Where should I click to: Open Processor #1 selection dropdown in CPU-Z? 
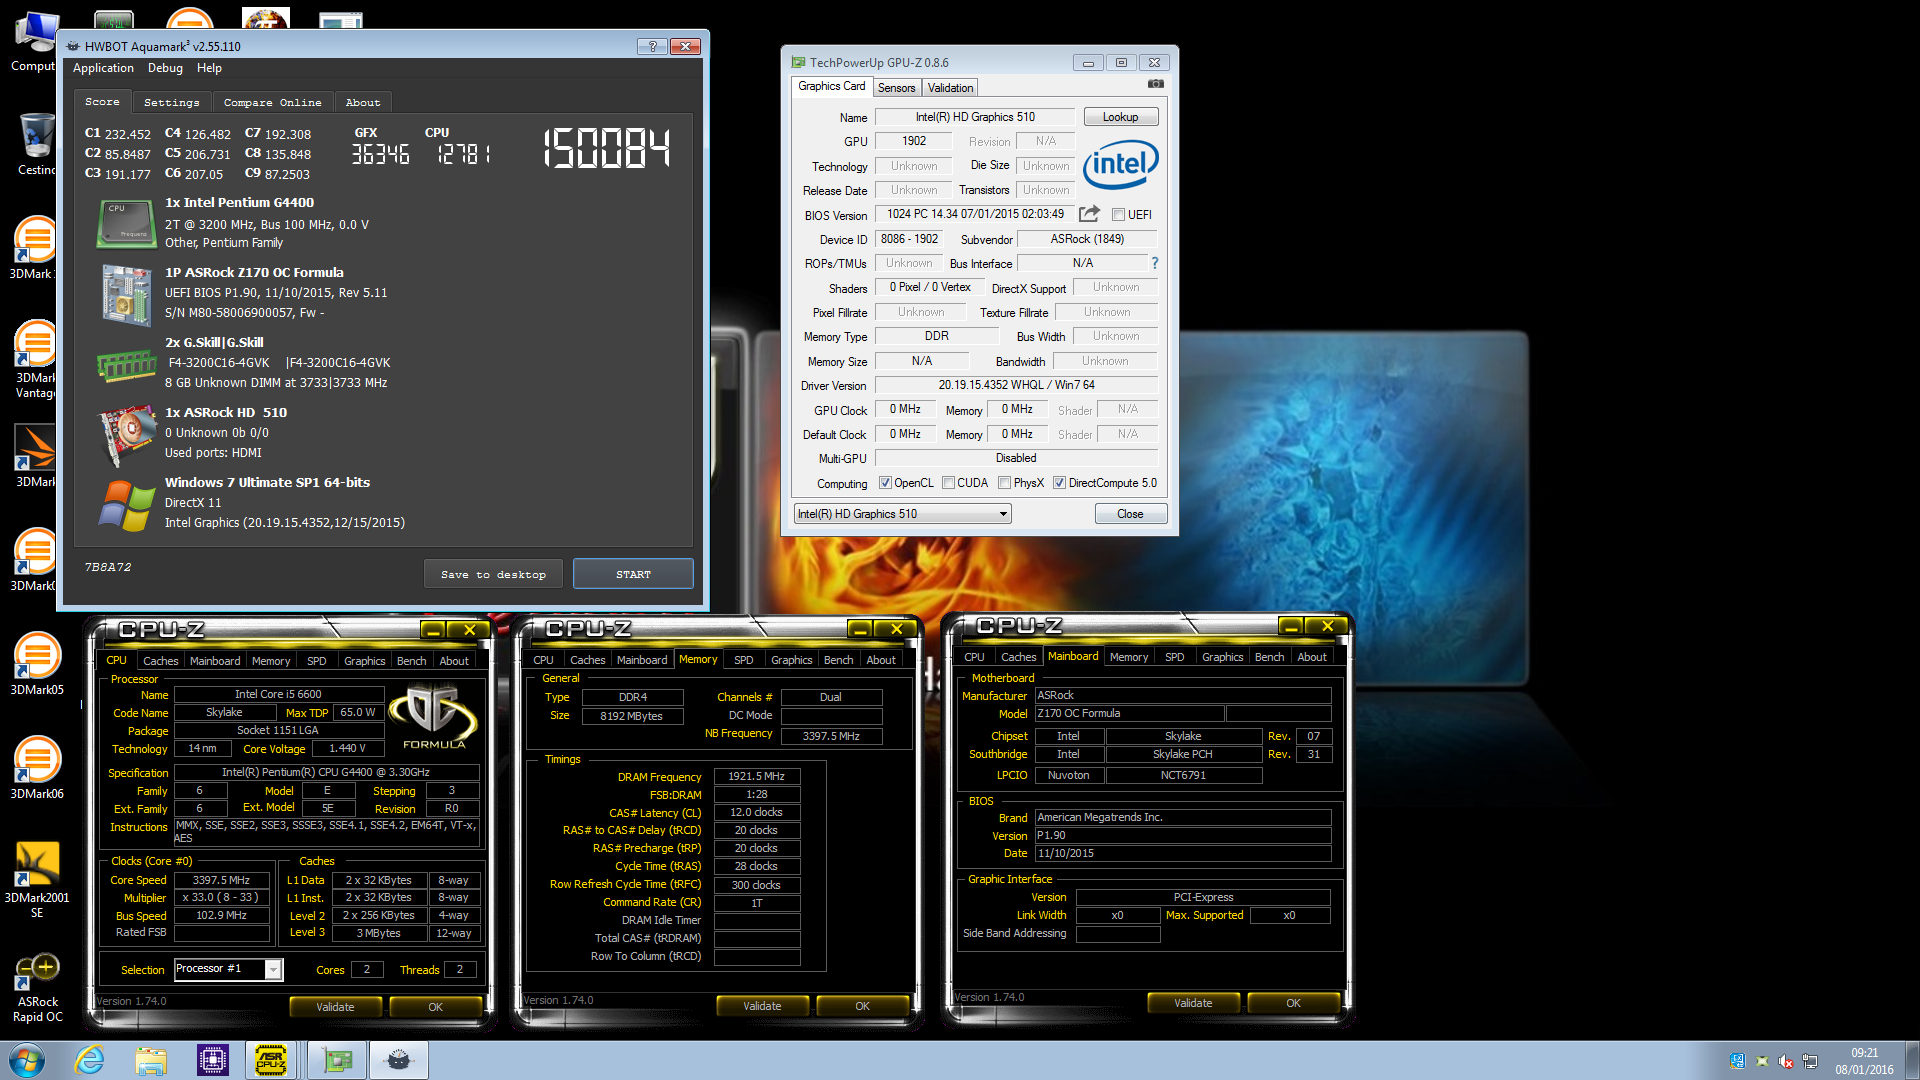click(x=229, y=969)
